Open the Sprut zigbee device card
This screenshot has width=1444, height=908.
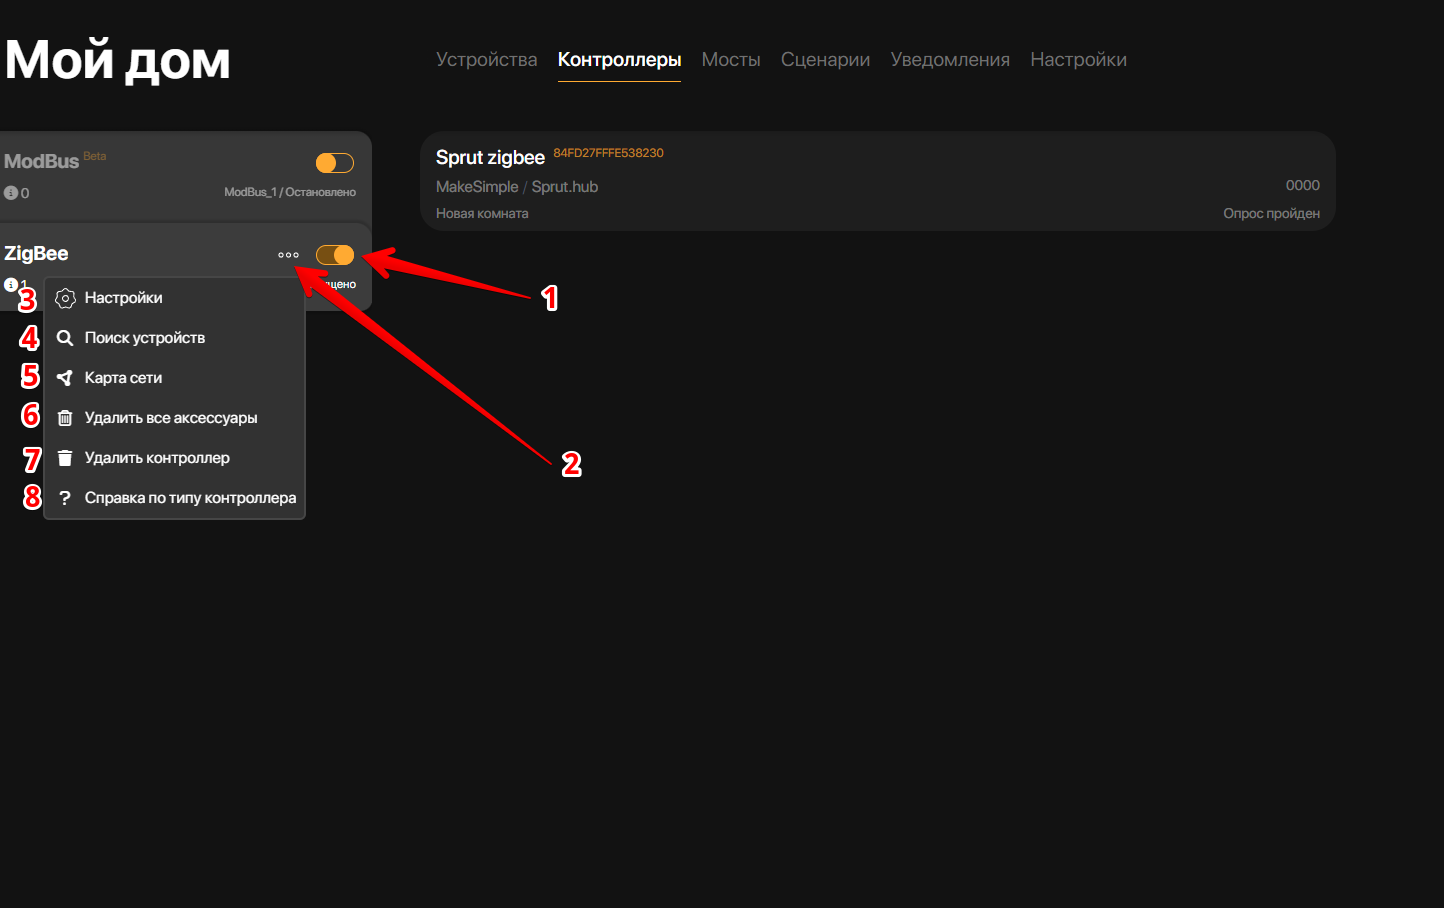[877, 182]
